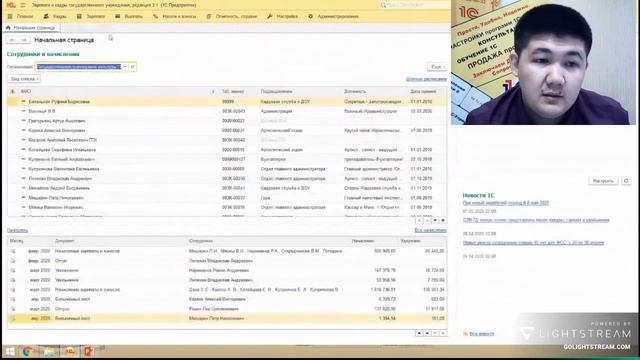
Task: Open the Налоги и взносы menu section
Action: [x=174, y=16]
